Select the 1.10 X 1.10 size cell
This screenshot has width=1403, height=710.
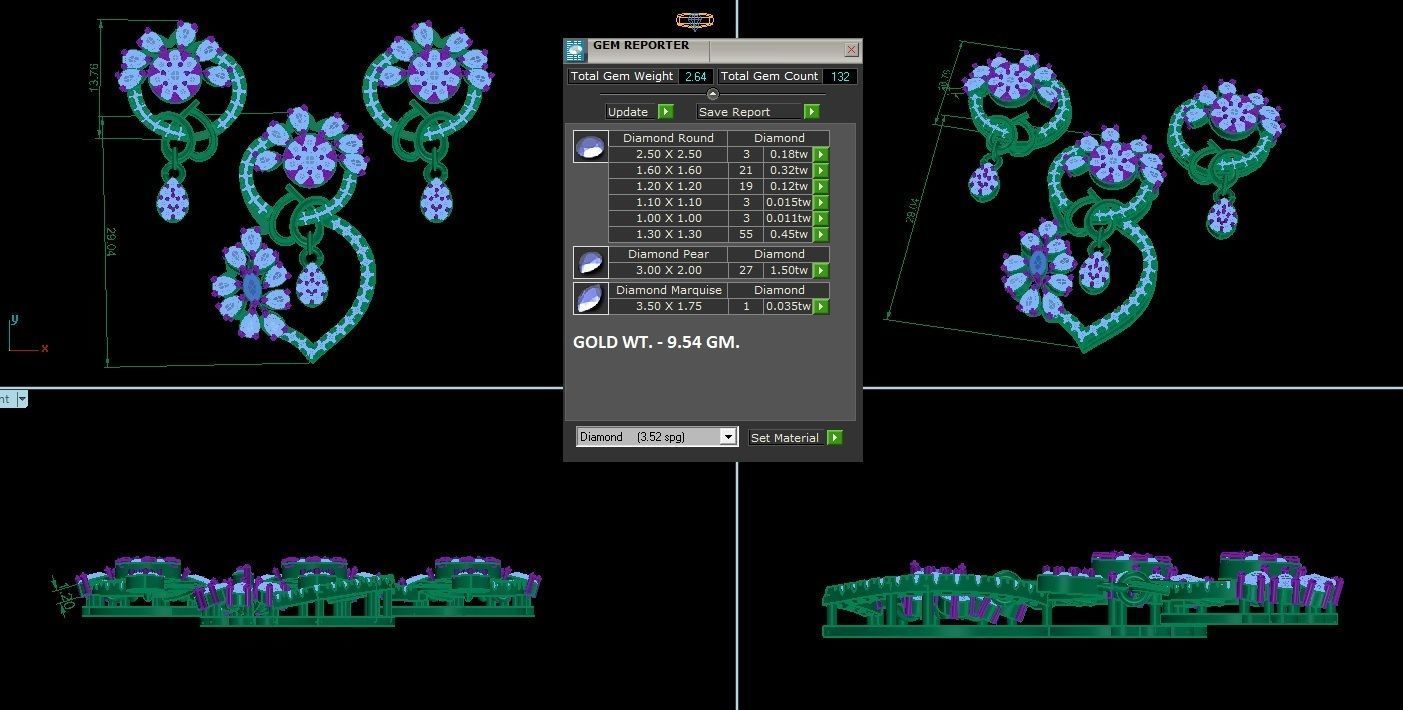668,202
